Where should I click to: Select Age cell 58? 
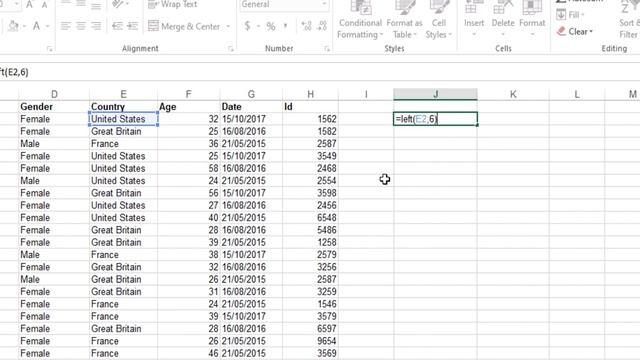[188, 168]
